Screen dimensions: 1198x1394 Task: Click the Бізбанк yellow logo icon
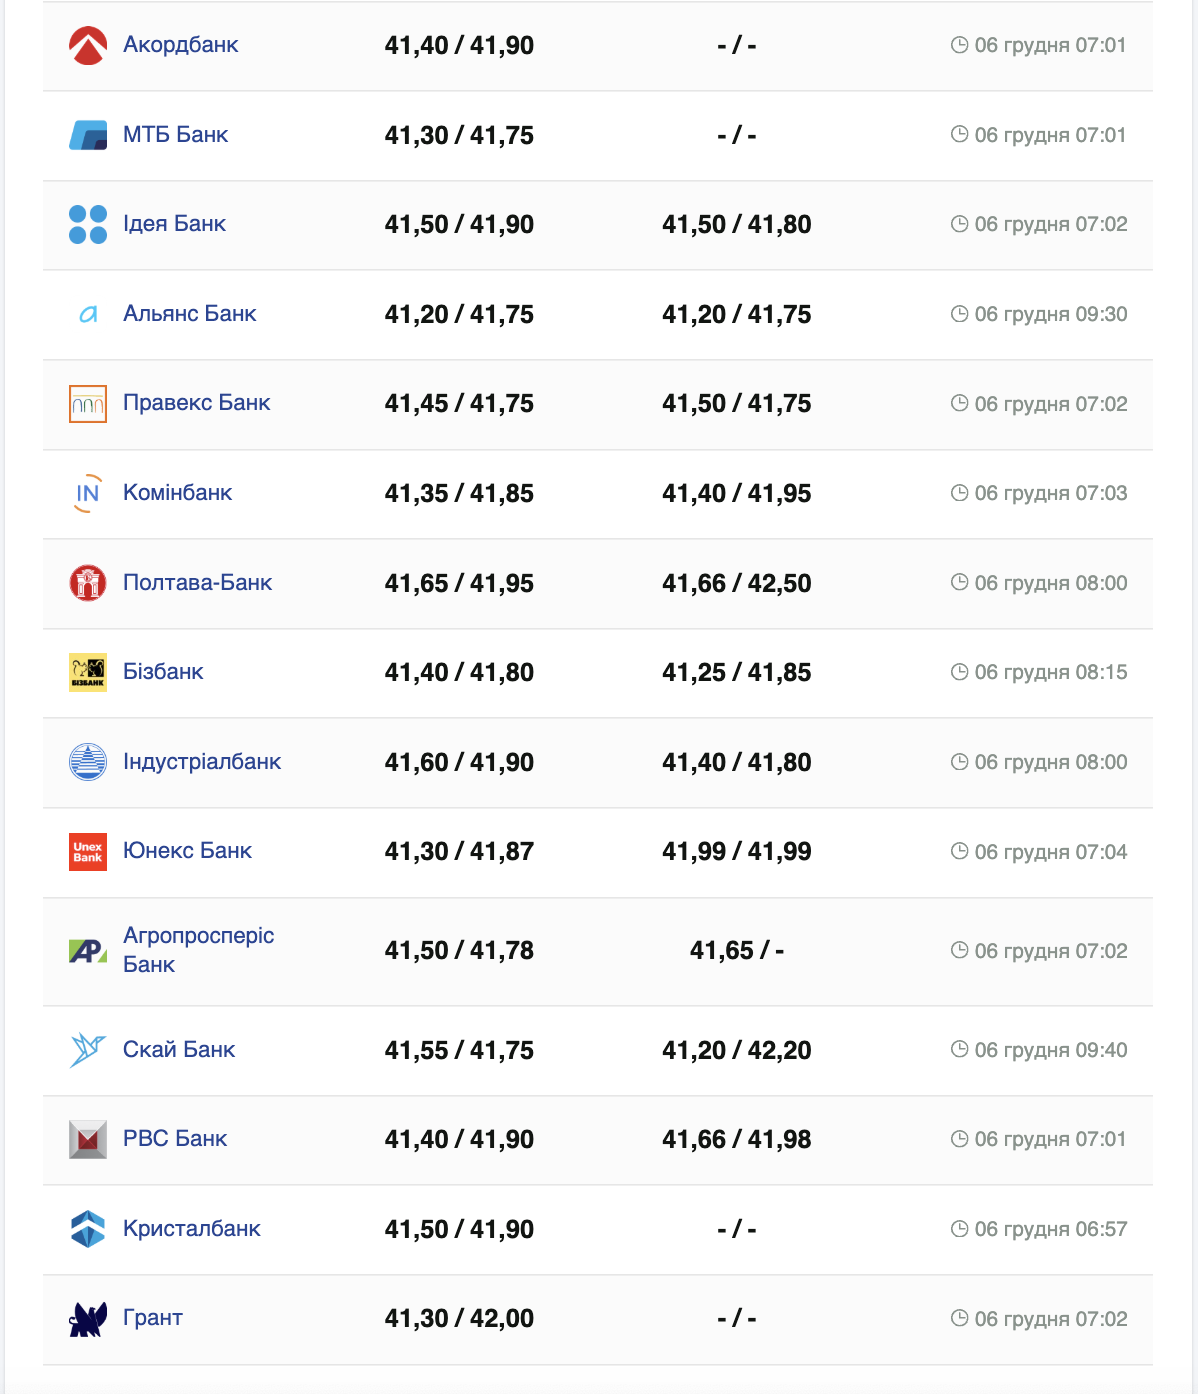click(x=88, y=672)
